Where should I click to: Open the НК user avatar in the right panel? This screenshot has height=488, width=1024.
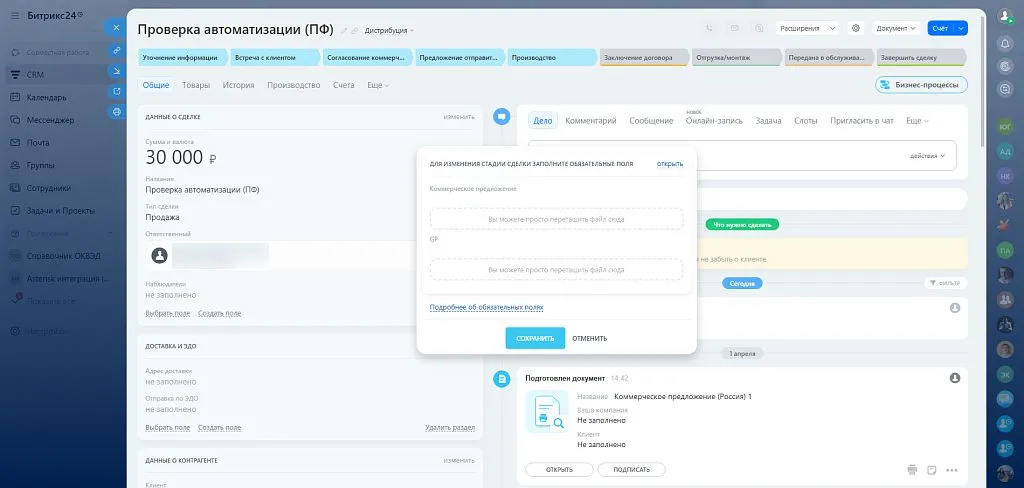click(1006, 176)
